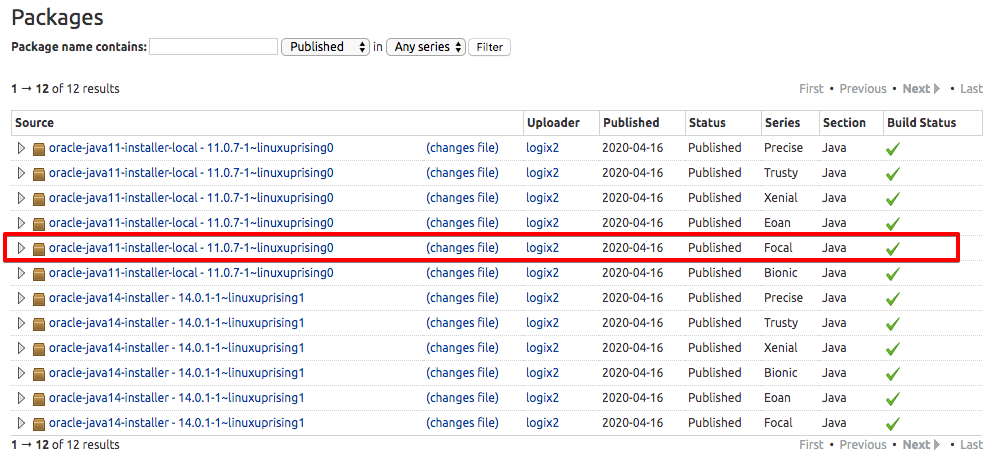Click the Last link in bottom pagination
996x469 pixels.
tap(971, 445)
